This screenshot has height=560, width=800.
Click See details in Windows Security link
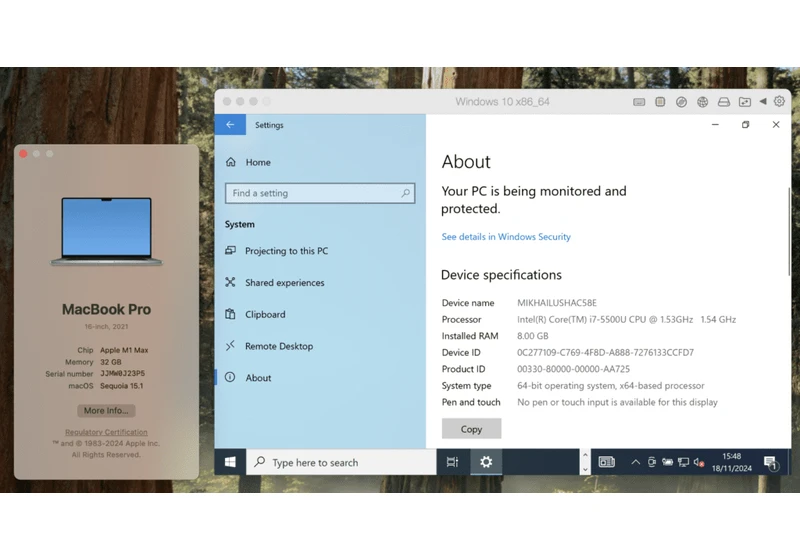pos(506,237)
